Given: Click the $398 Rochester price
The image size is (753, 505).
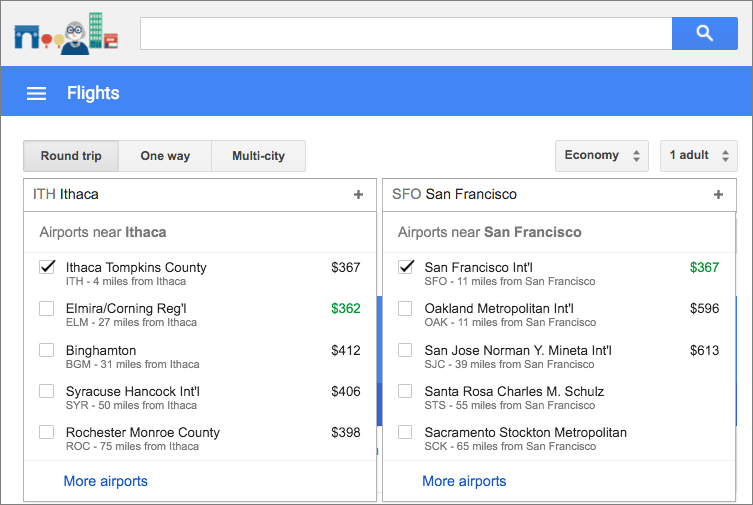Looking at the screenshot, I should coord(346,433).
